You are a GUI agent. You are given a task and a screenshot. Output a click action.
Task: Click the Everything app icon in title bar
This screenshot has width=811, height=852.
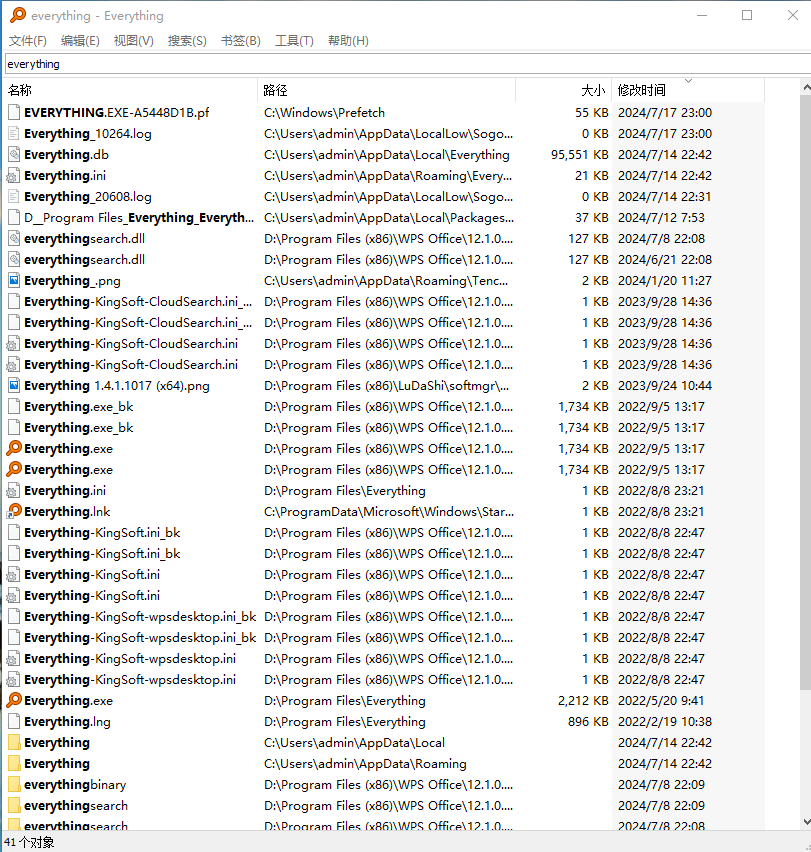(x=17, y=15)
